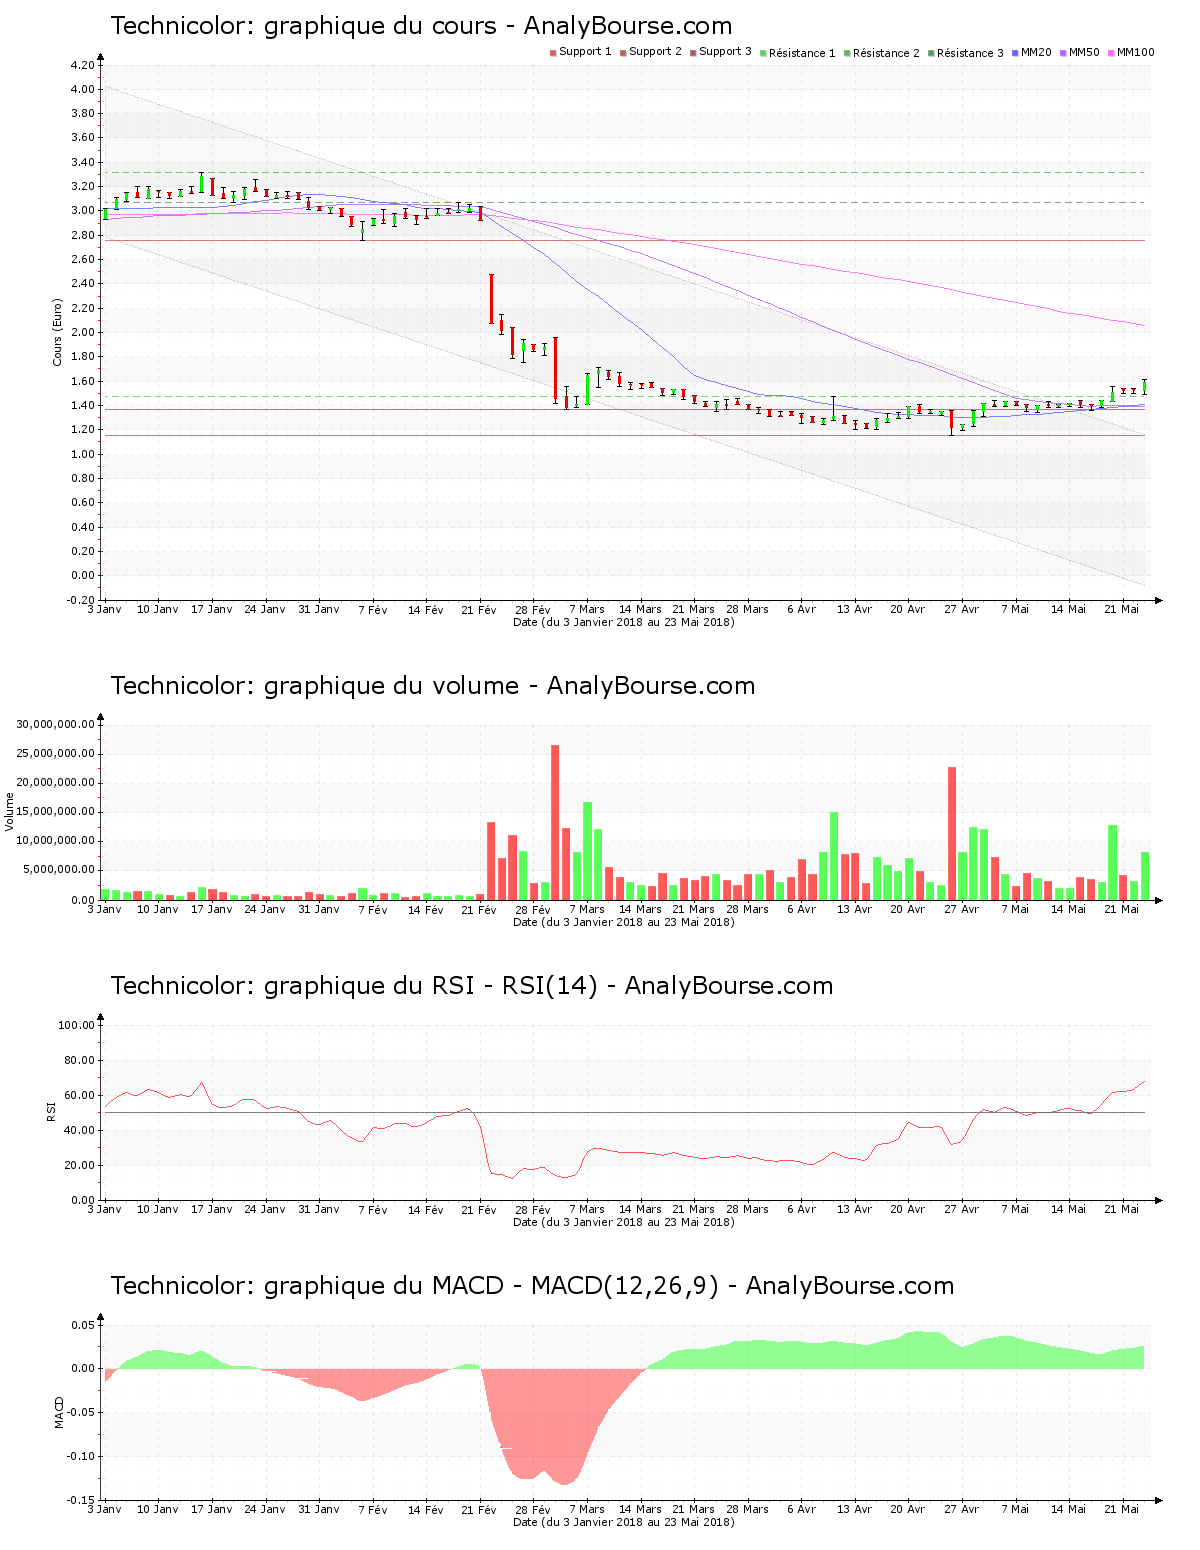Click the 'RSI' vertical axis label
The image size is (1200, 1550).
pos(51,1111)
